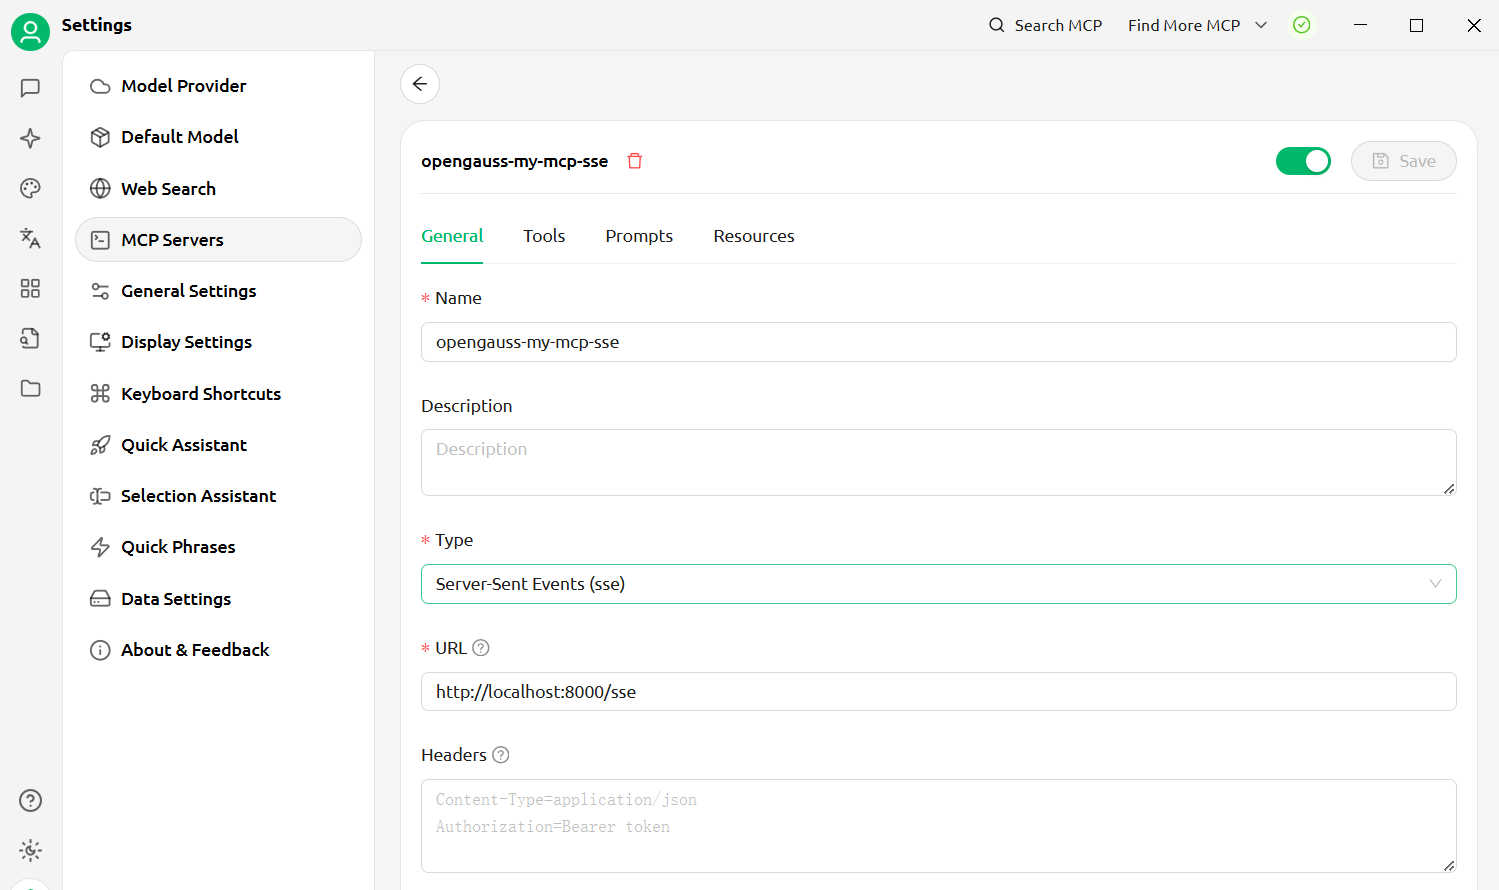Click the Save button
This screenshot has width=1499, height=890.
pyautogui.click(x=1403, y=161)
